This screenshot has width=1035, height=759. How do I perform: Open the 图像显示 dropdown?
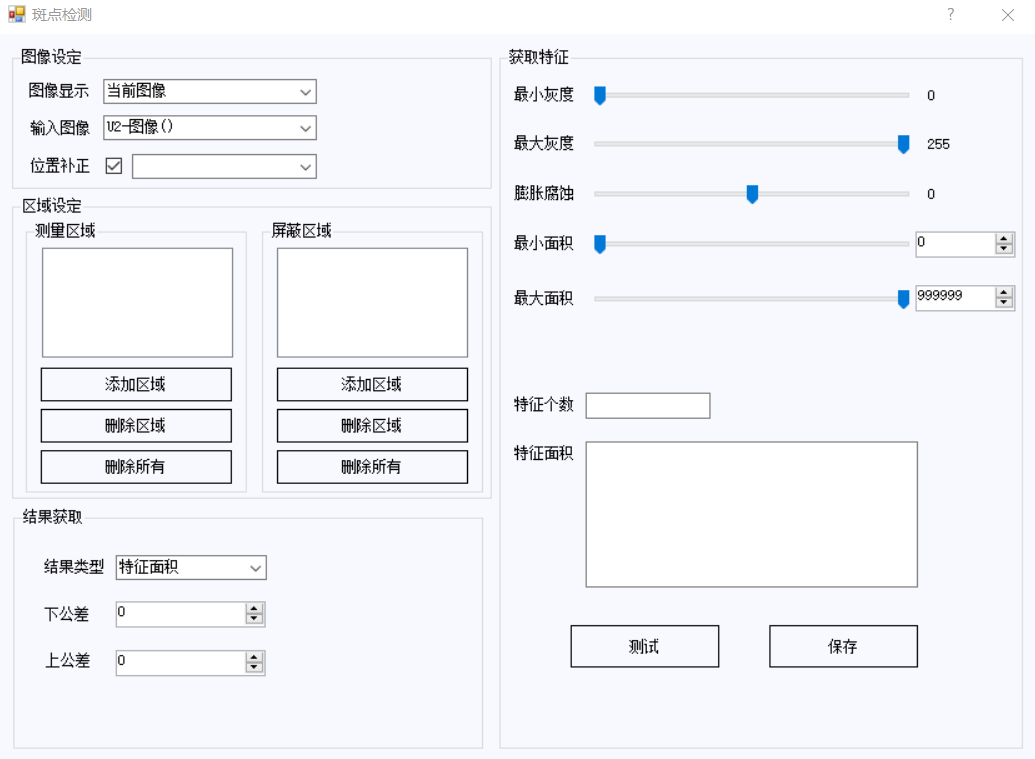tap(210, 91)
